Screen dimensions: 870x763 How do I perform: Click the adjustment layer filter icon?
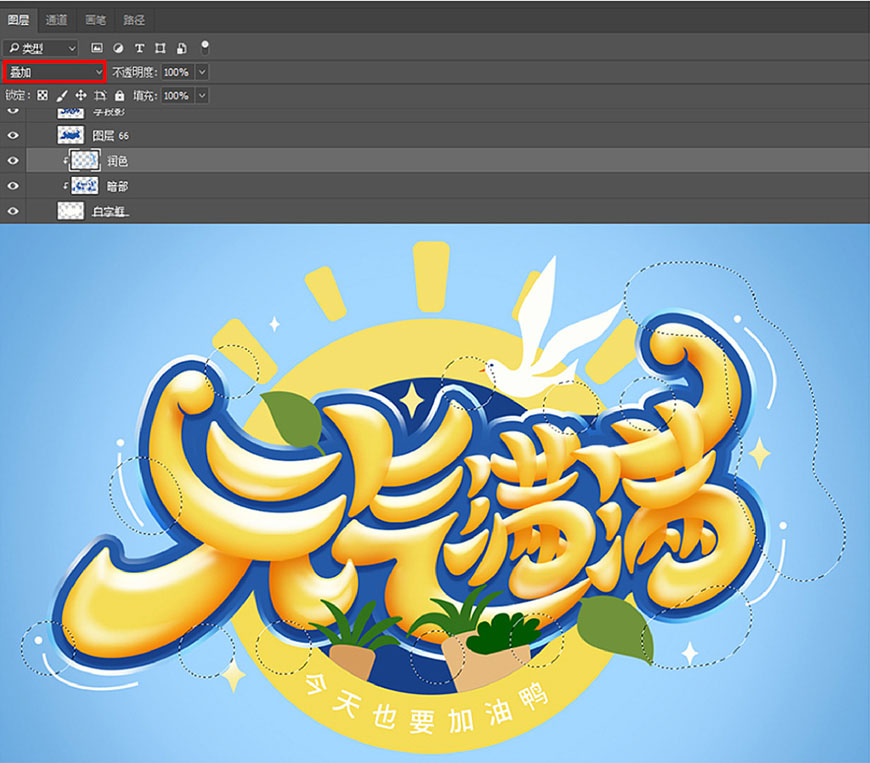(x=118, y=48)
